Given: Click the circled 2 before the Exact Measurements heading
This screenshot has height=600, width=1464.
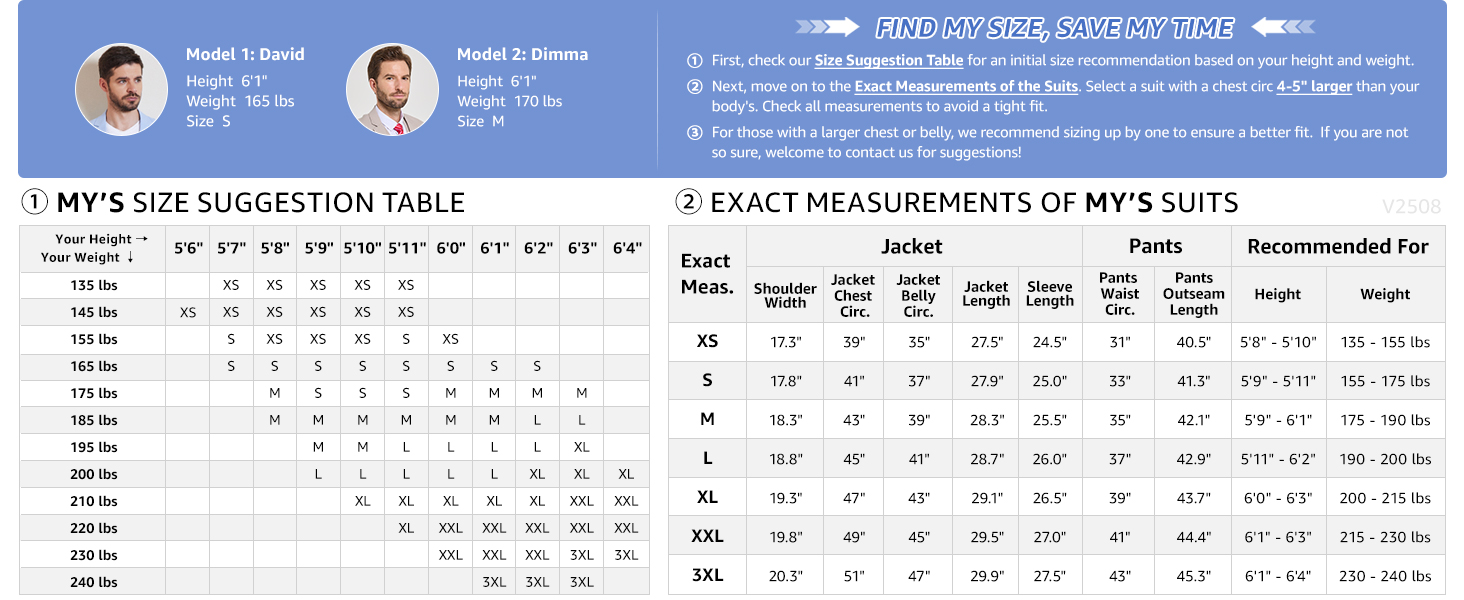Looking at the screenshot, I should tap(688, 203).
